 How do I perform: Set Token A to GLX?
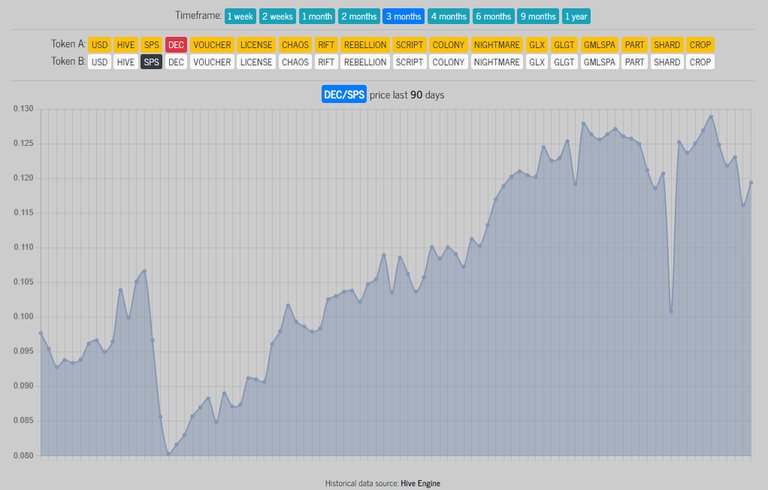(x=537, y=45)
